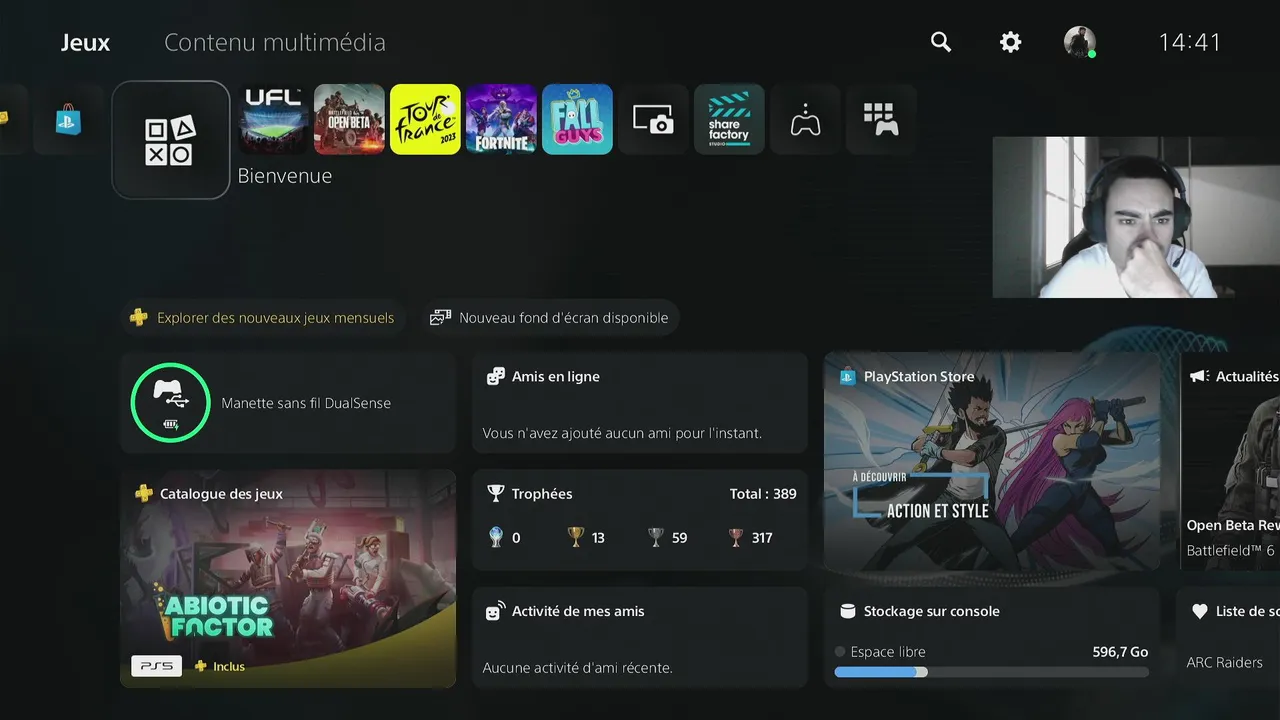Open Nouveau fond d'écran disponible
Viewport: 1280px width, 720px height.
(x=549, y=318)
